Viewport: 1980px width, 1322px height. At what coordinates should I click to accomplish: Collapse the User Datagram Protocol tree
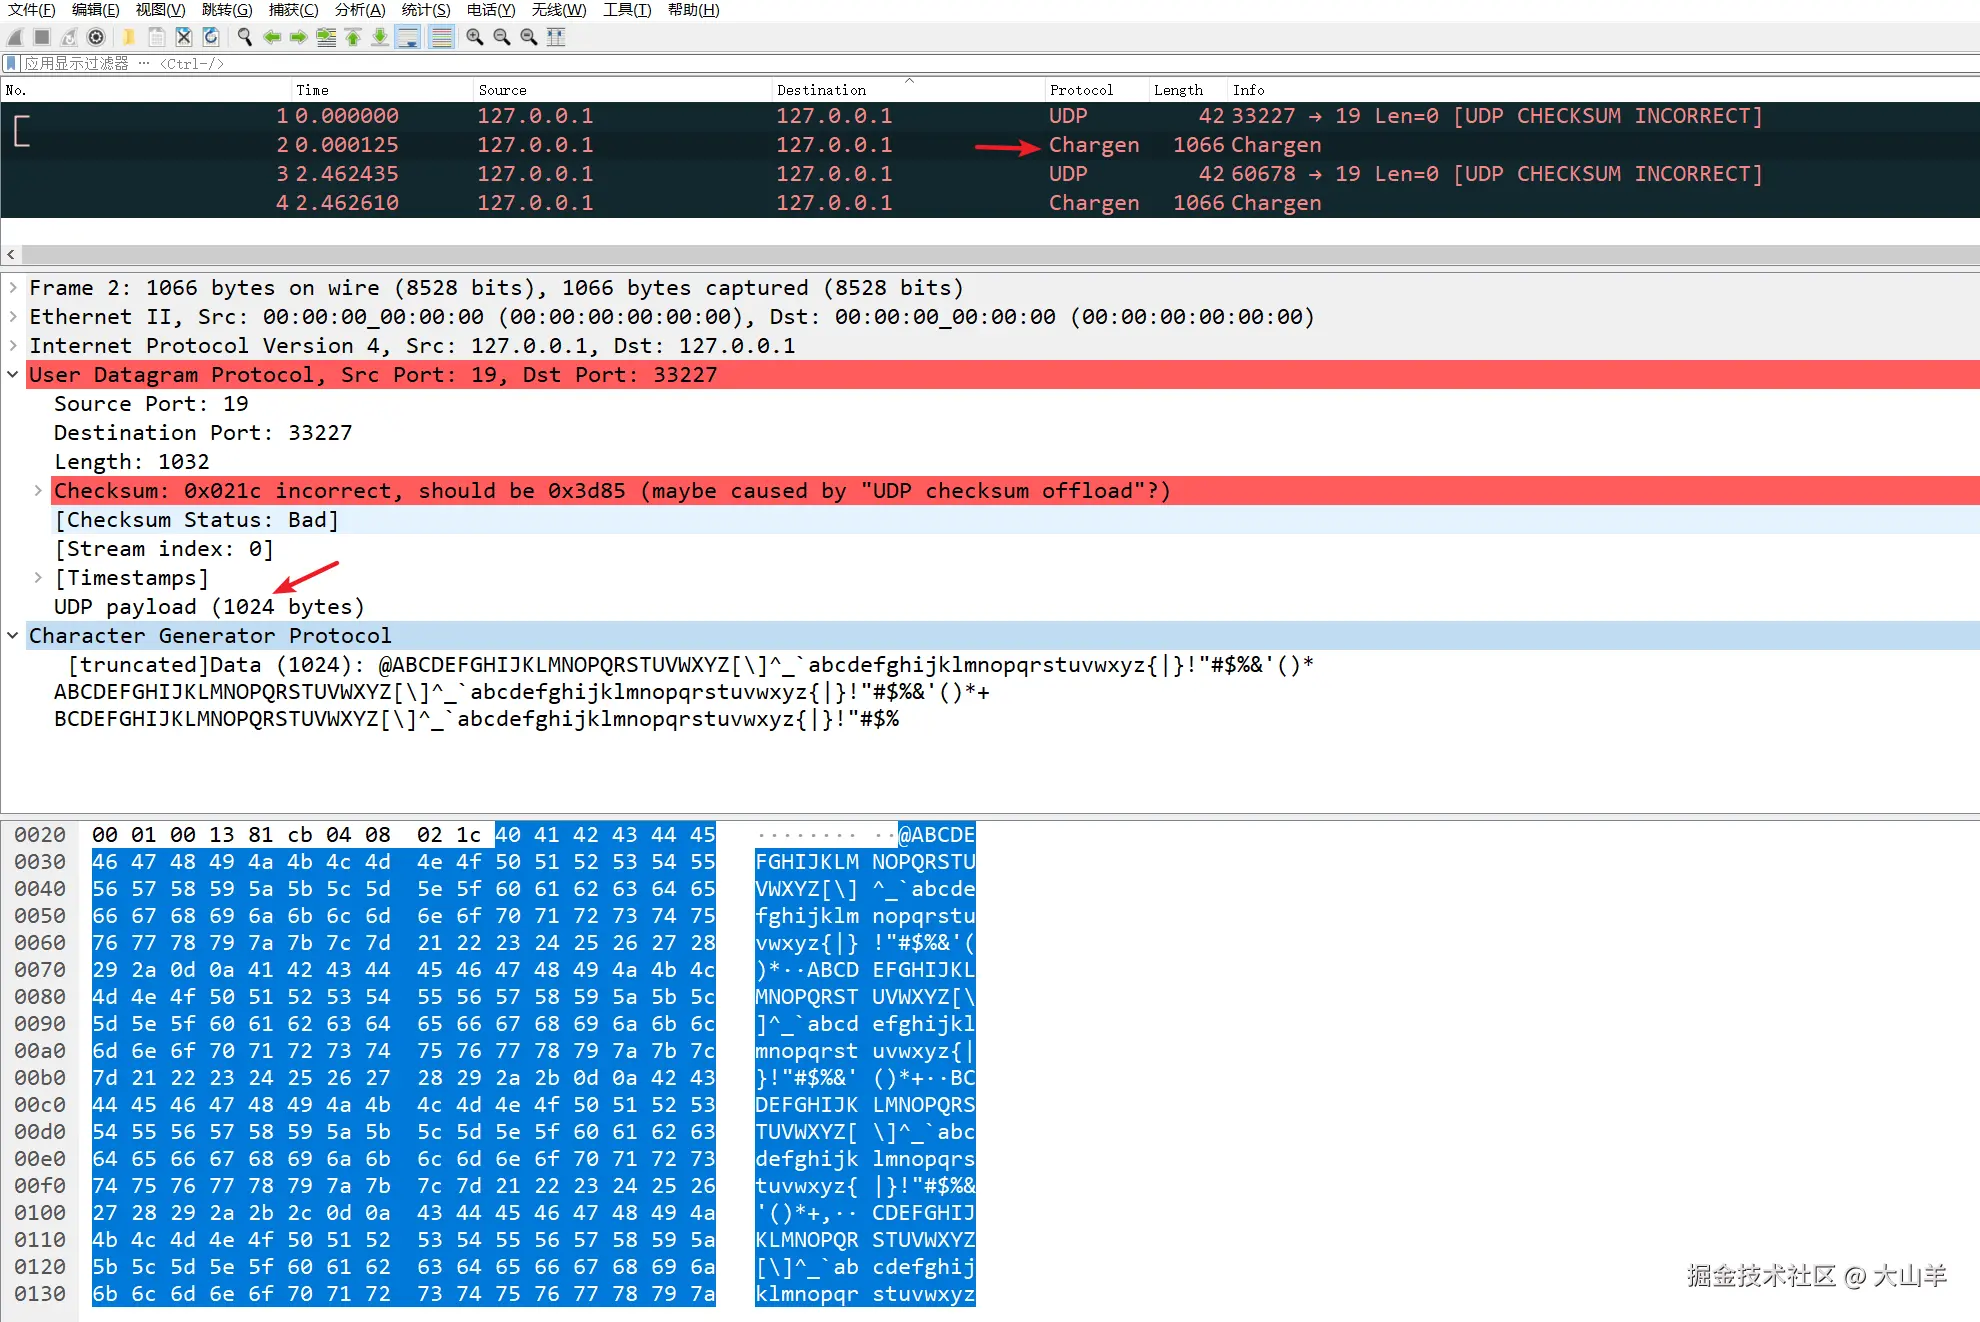13,375
